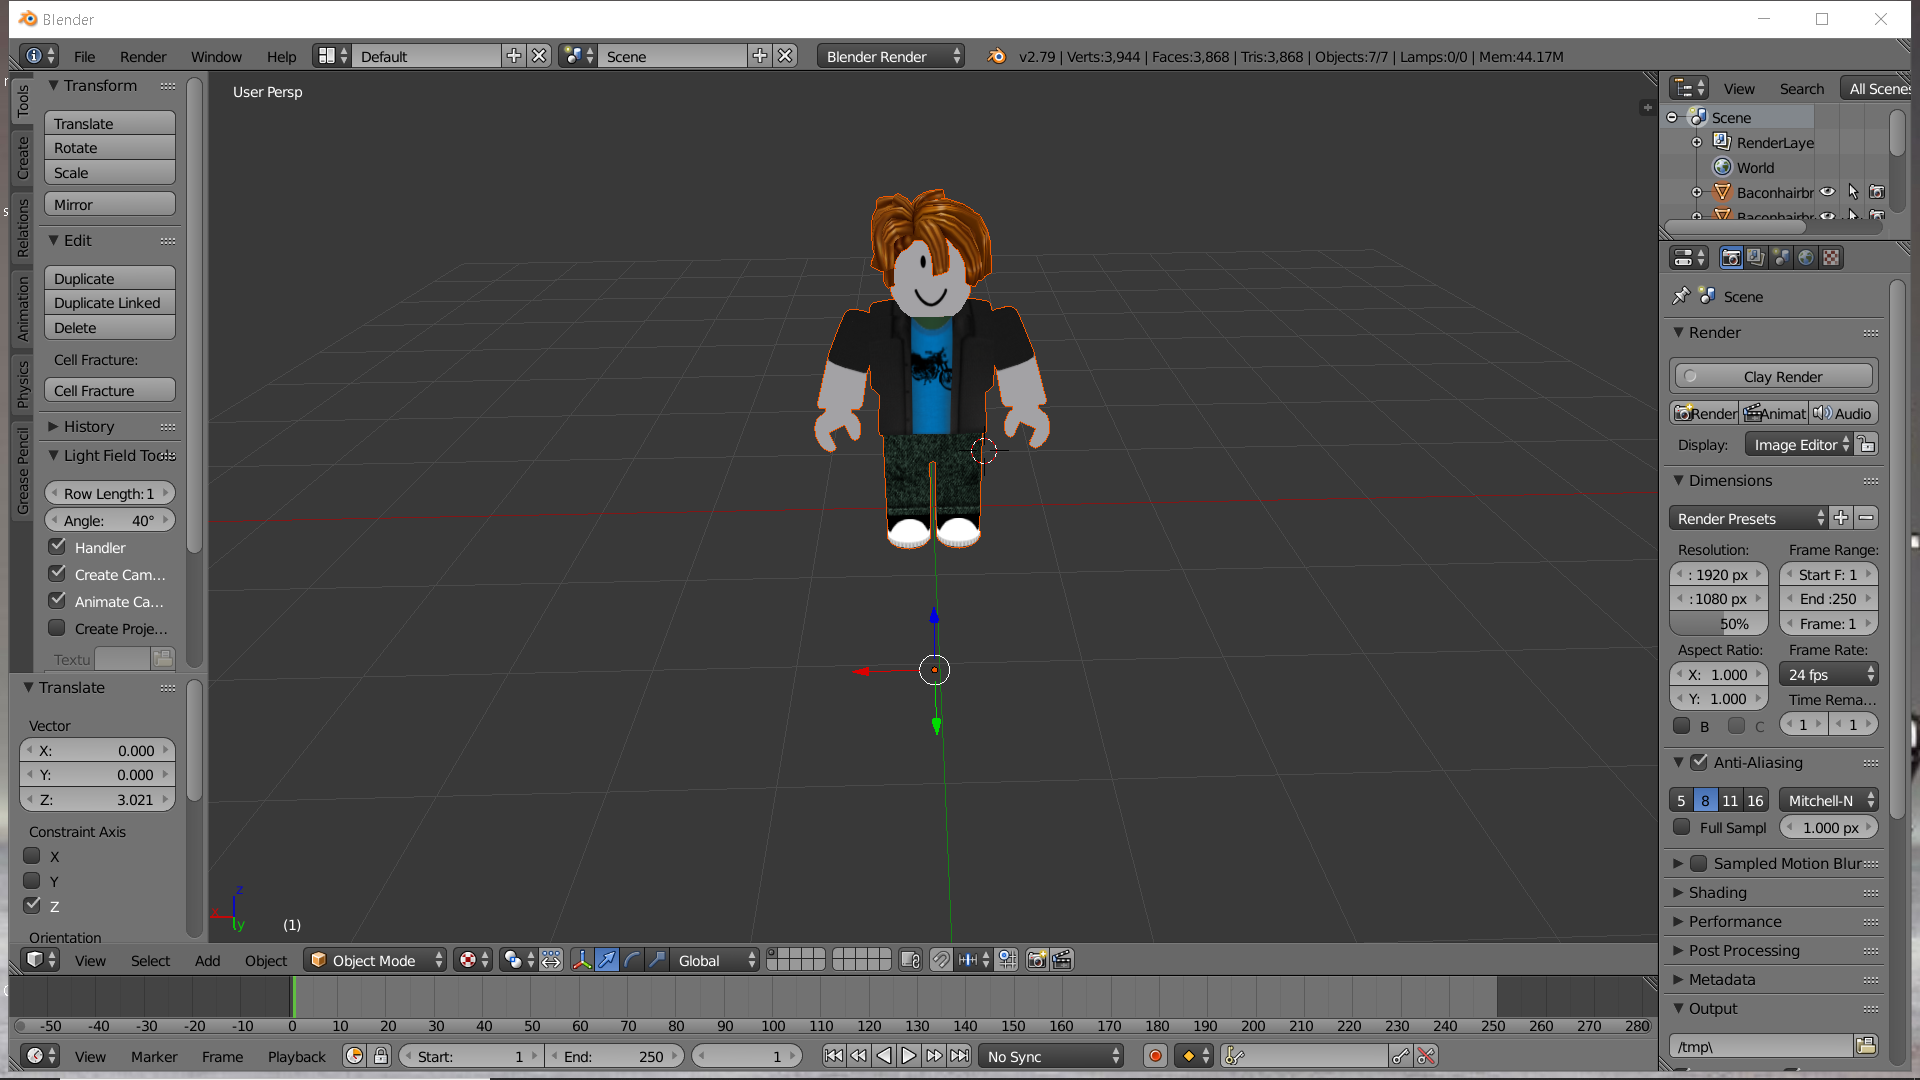Click delete keyframes crossed key icon

(1427, 1056)
